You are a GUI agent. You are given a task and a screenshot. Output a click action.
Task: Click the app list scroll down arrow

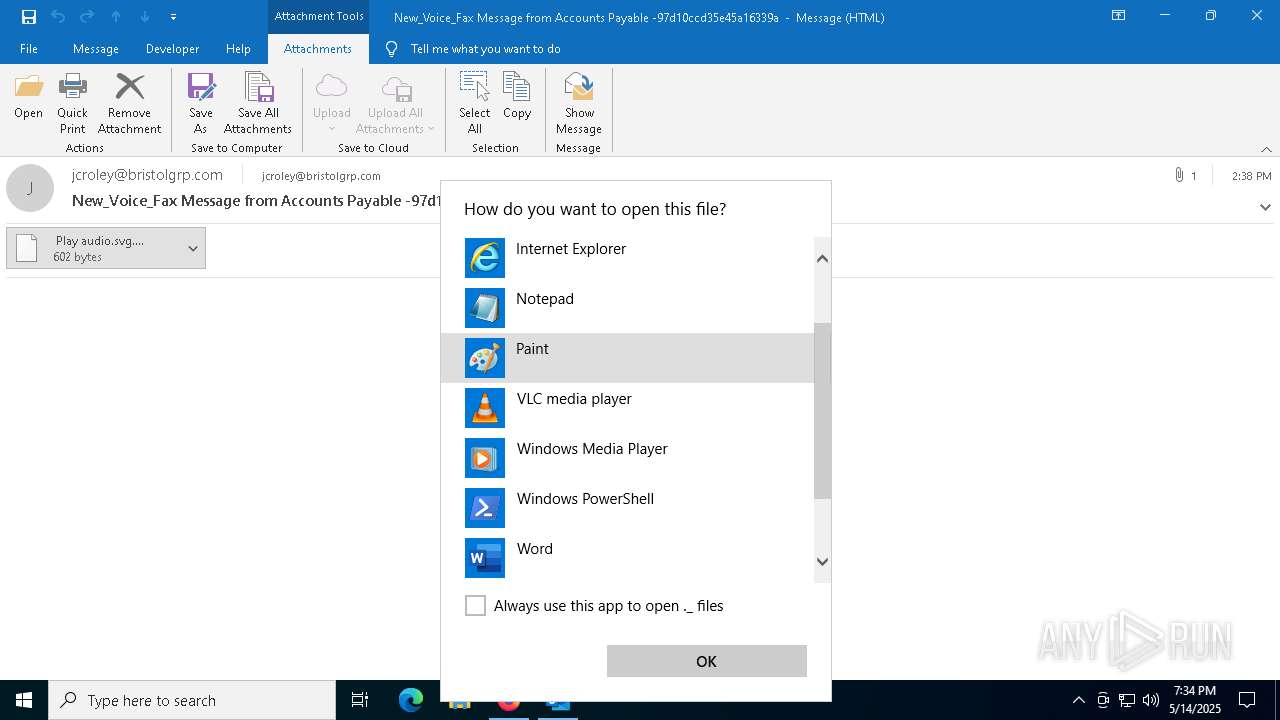tap(822, 562)
